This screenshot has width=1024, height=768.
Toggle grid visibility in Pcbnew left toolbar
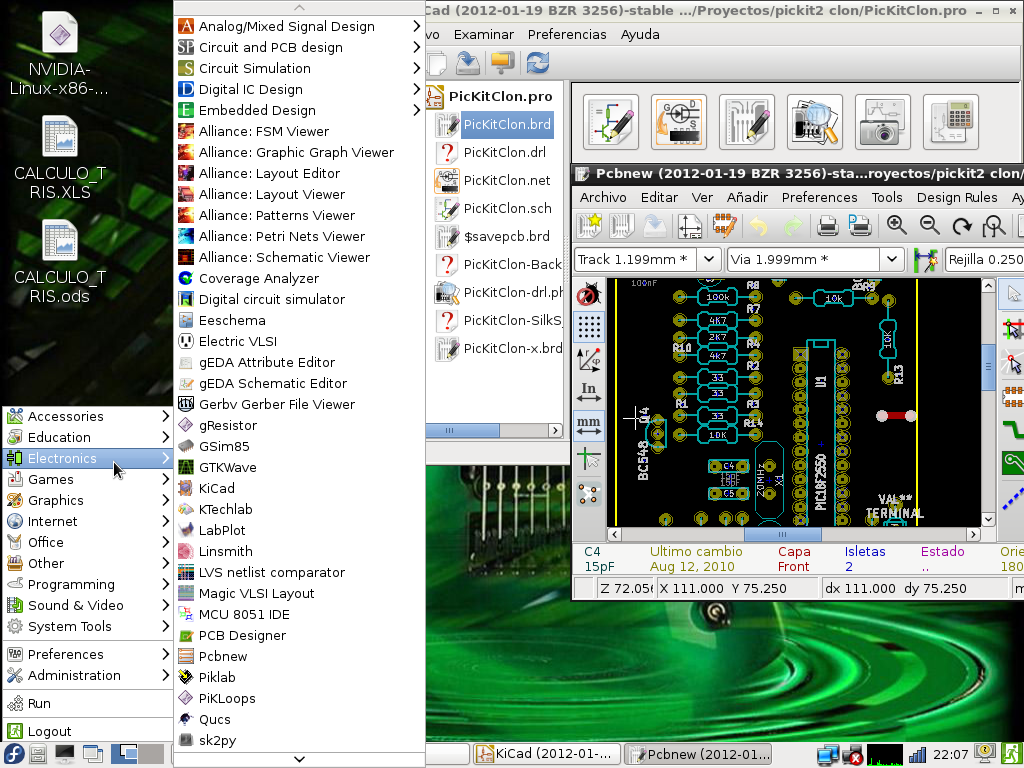coord(589,327)
